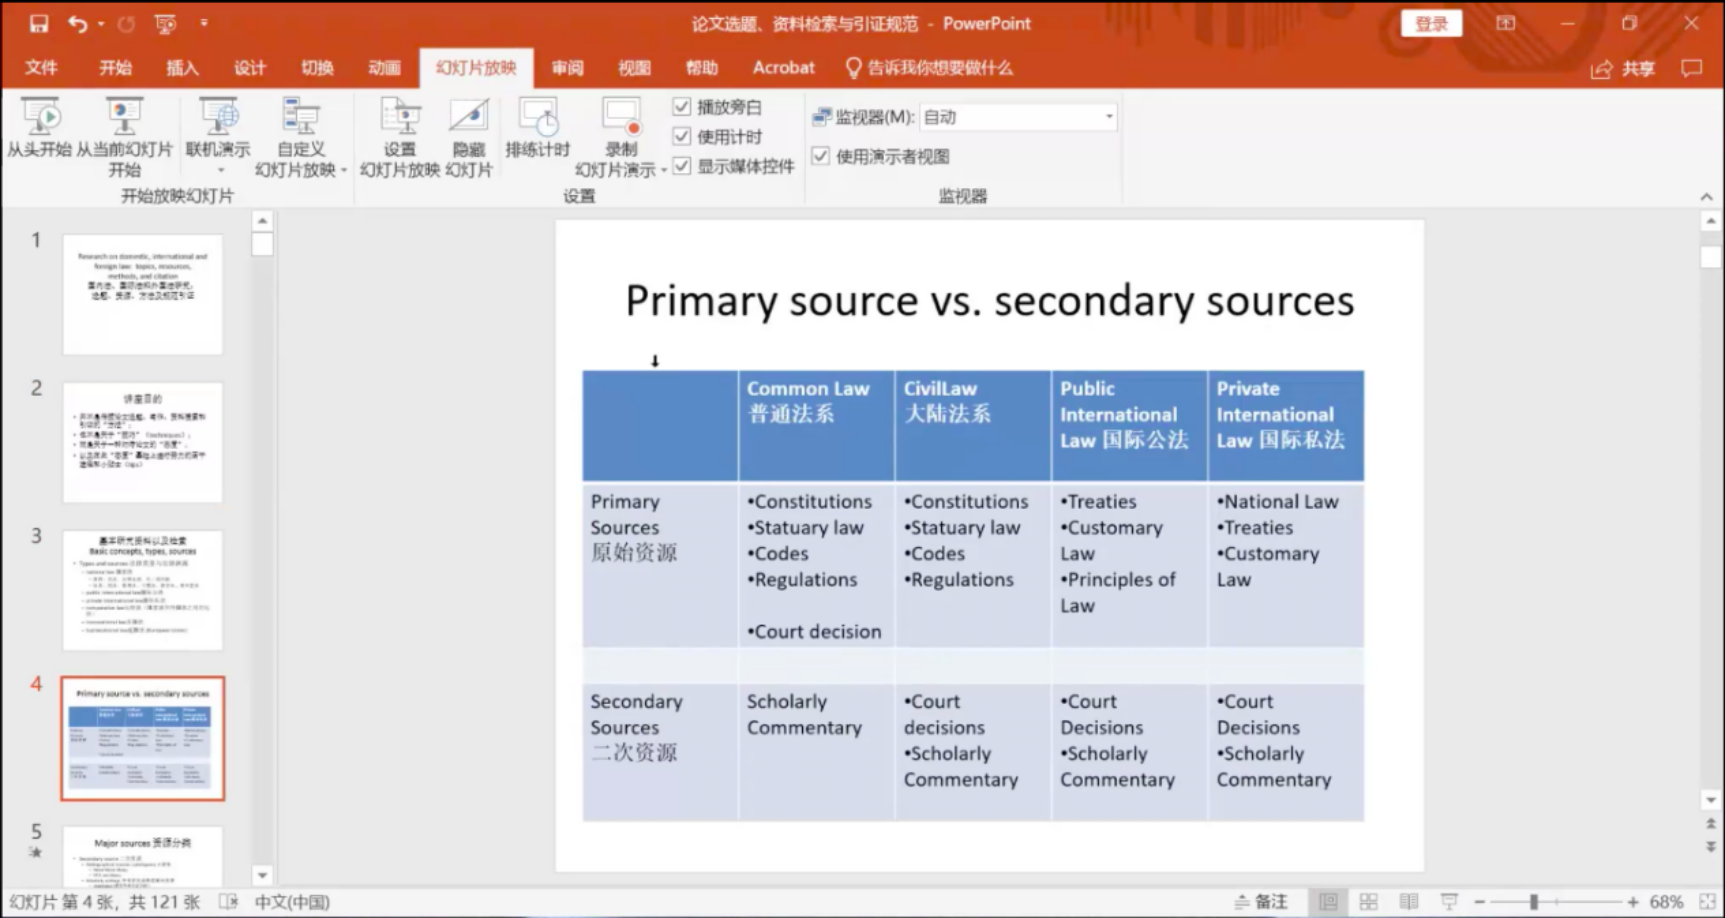Image resolution: width=1725 pixels, height=918 pixels.
Task: Start slideshow from current slide
Action: point(124,118)
